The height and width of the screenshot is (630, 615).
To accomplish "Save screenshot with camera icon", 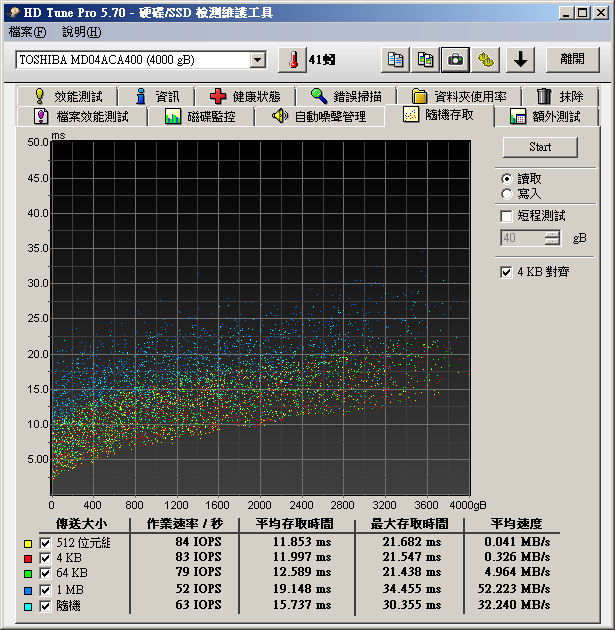I will click(x=455, y=60).
